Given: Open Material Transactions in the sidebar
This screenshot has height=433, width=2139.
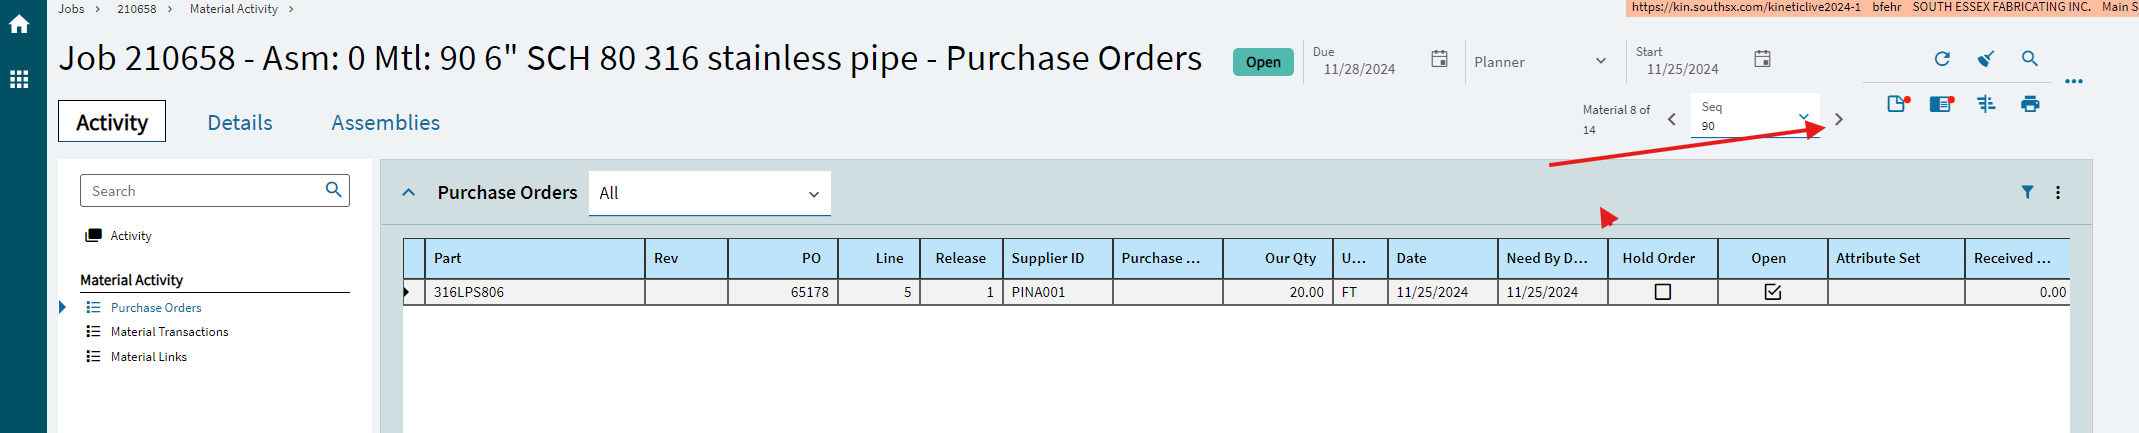Looking at the screenshot, I should (x=169, y=332).
